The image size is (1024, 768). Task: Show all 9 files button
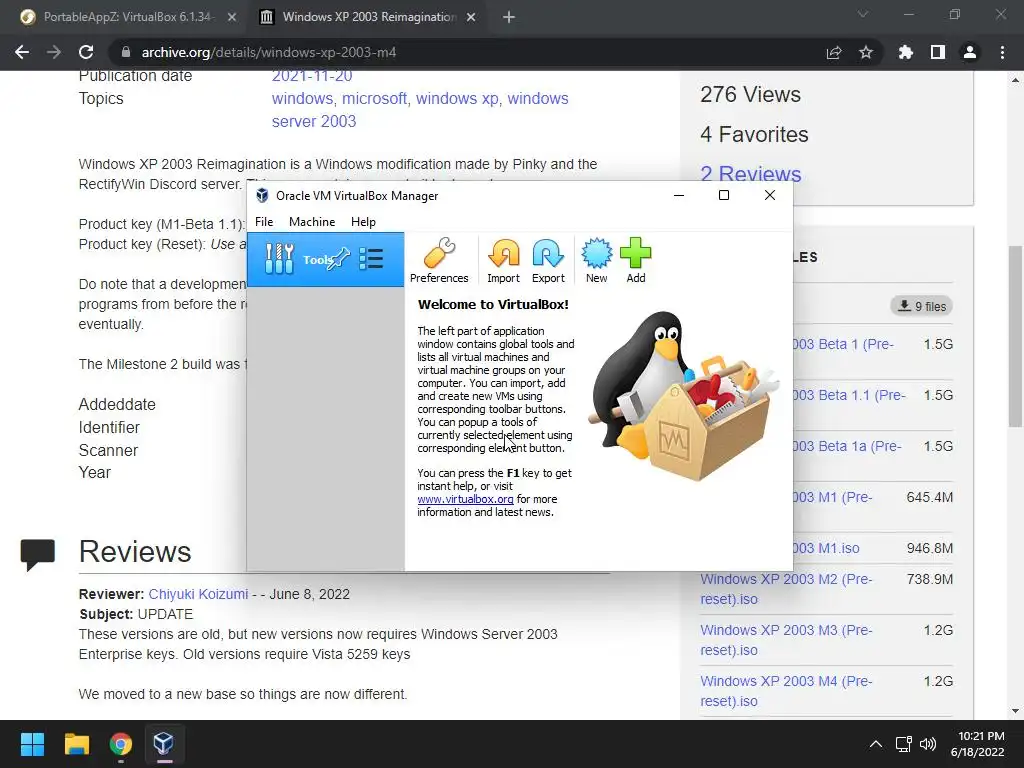921,306
